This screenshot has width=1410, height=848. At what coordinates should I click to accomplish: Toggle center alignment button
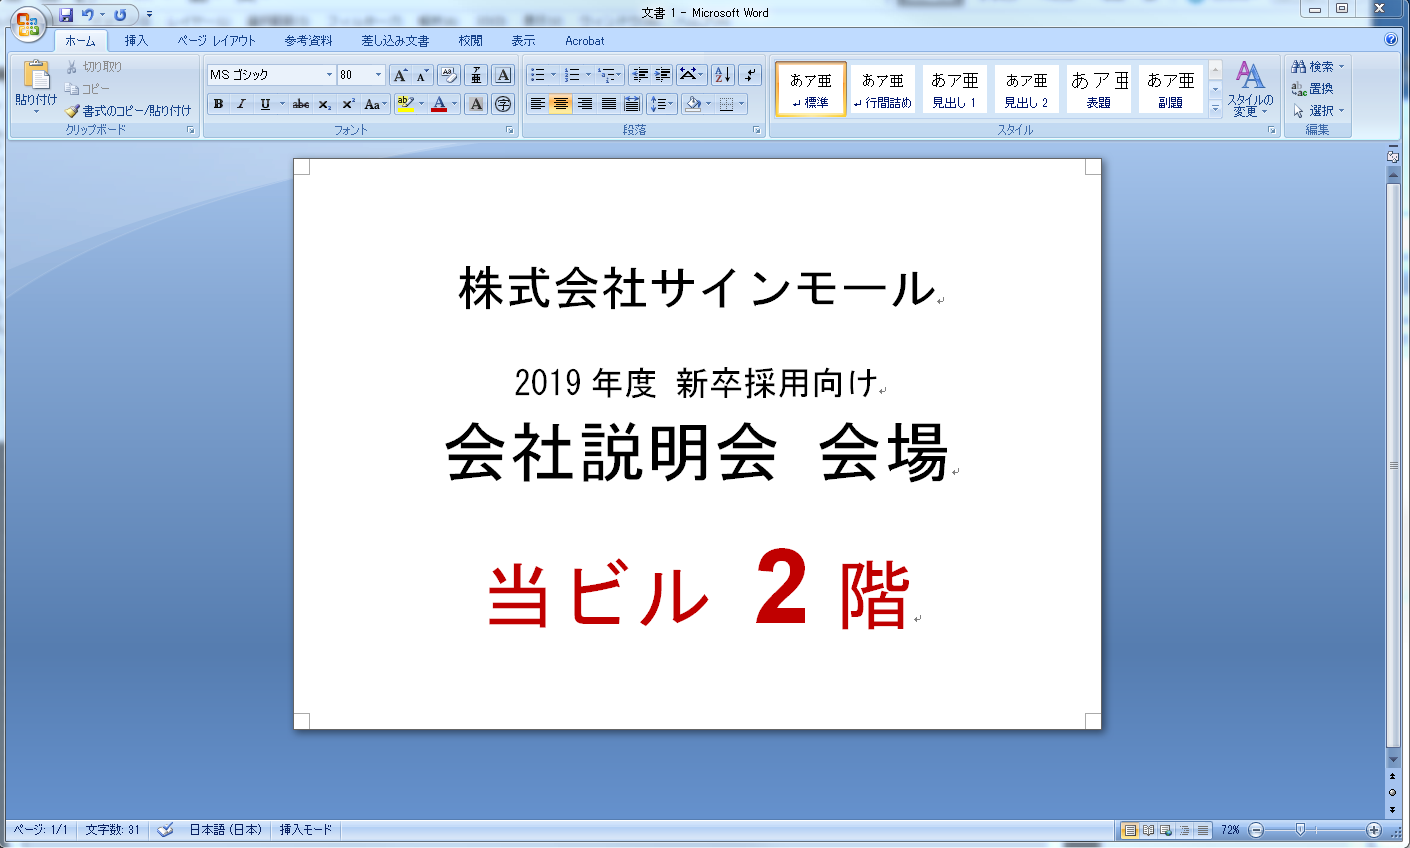[x=561, y=104]
